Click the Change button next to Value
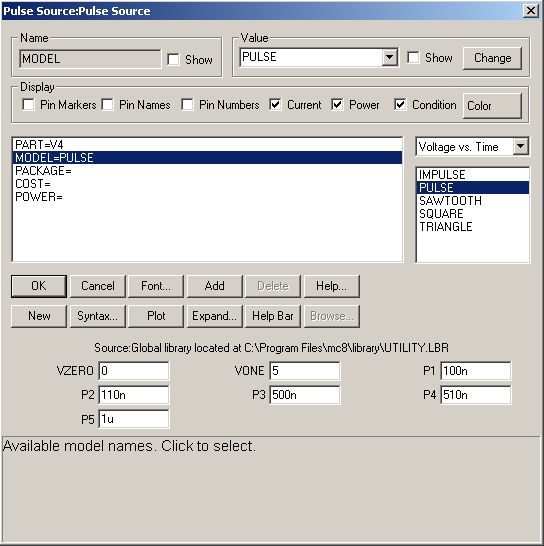This screenshot has width=544, height=546. coord(492,58)
